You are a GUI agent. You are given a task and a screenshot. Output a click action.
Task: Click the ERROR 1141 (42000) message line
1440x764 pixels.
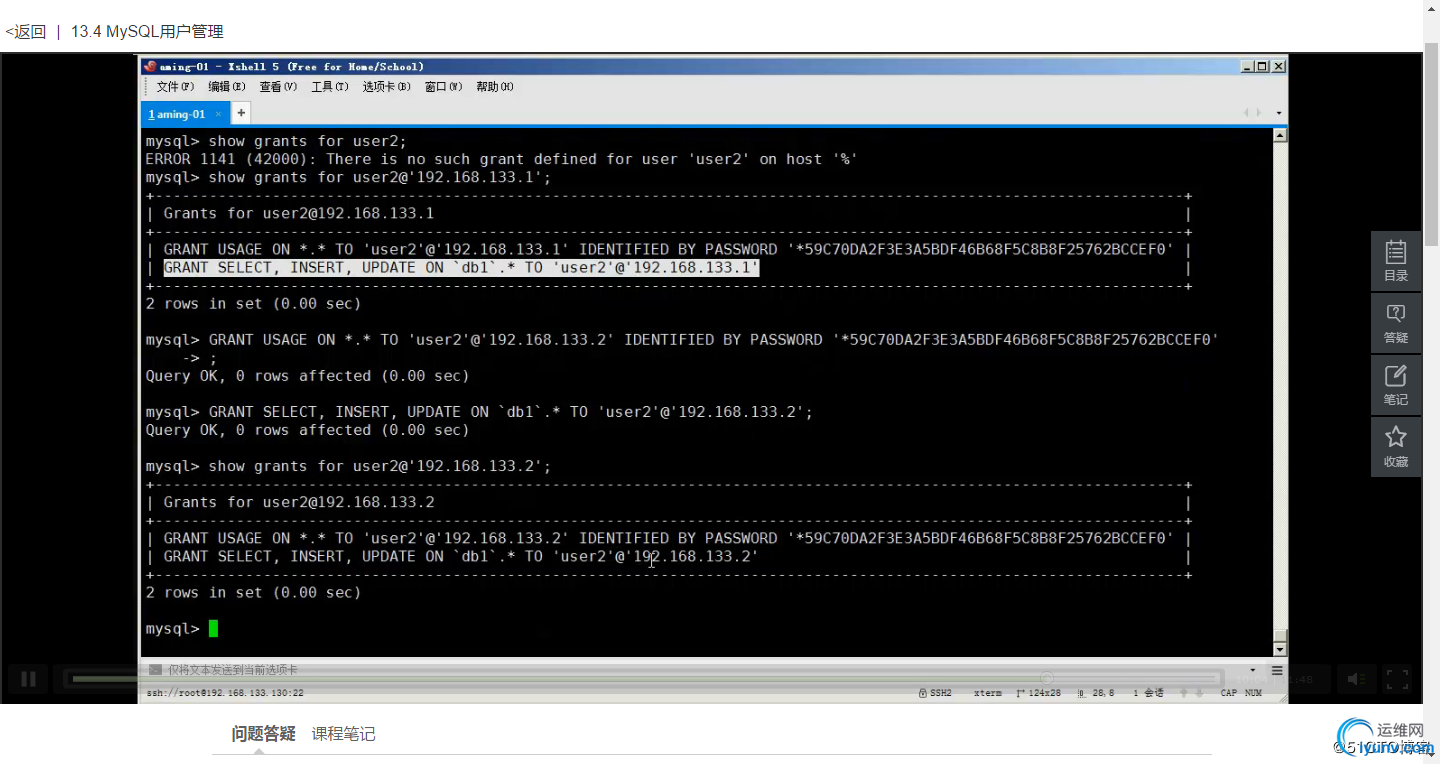(501, 159)
